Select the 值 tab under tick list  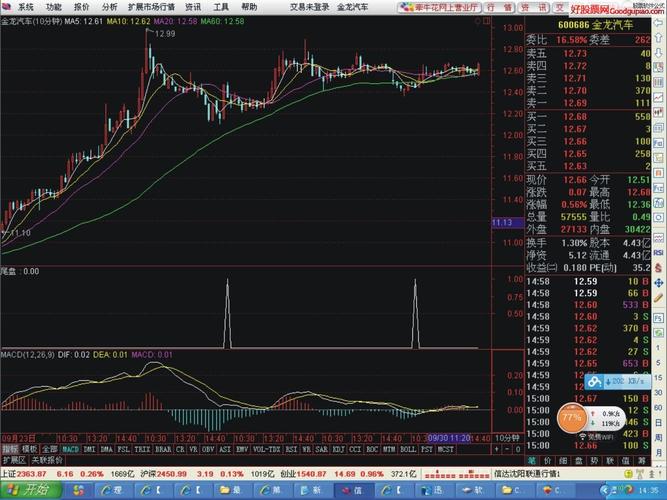click(625, 460)
